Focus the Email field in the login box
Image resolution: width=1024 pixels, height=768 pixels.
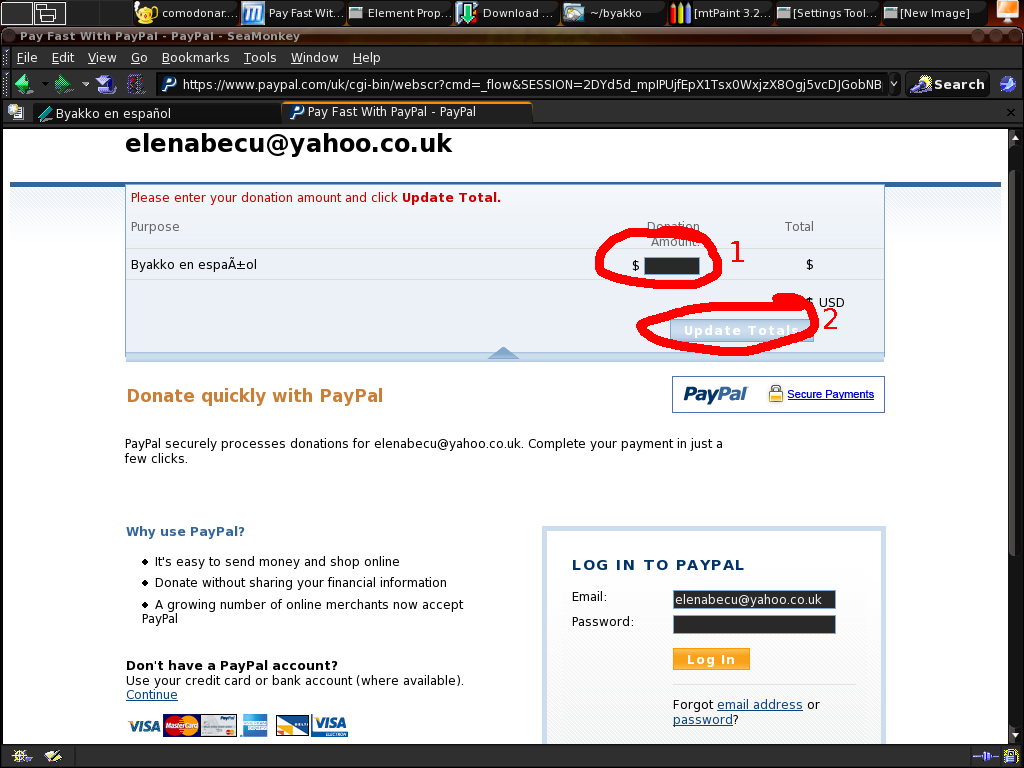754,600
